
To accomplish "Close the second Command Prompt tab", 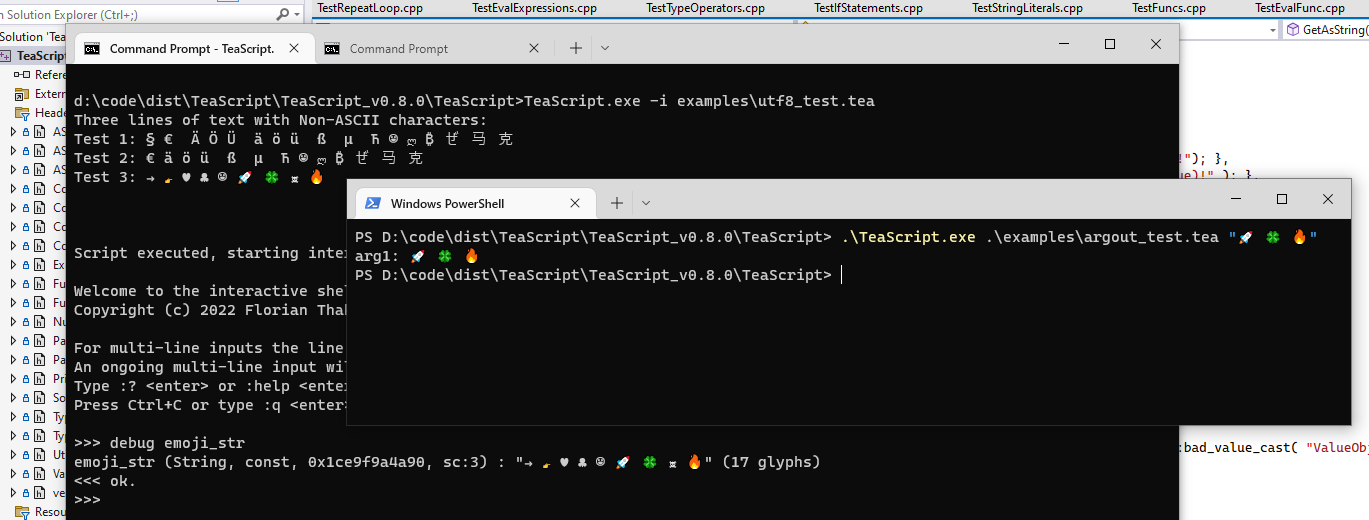I will tap(534, 48).
